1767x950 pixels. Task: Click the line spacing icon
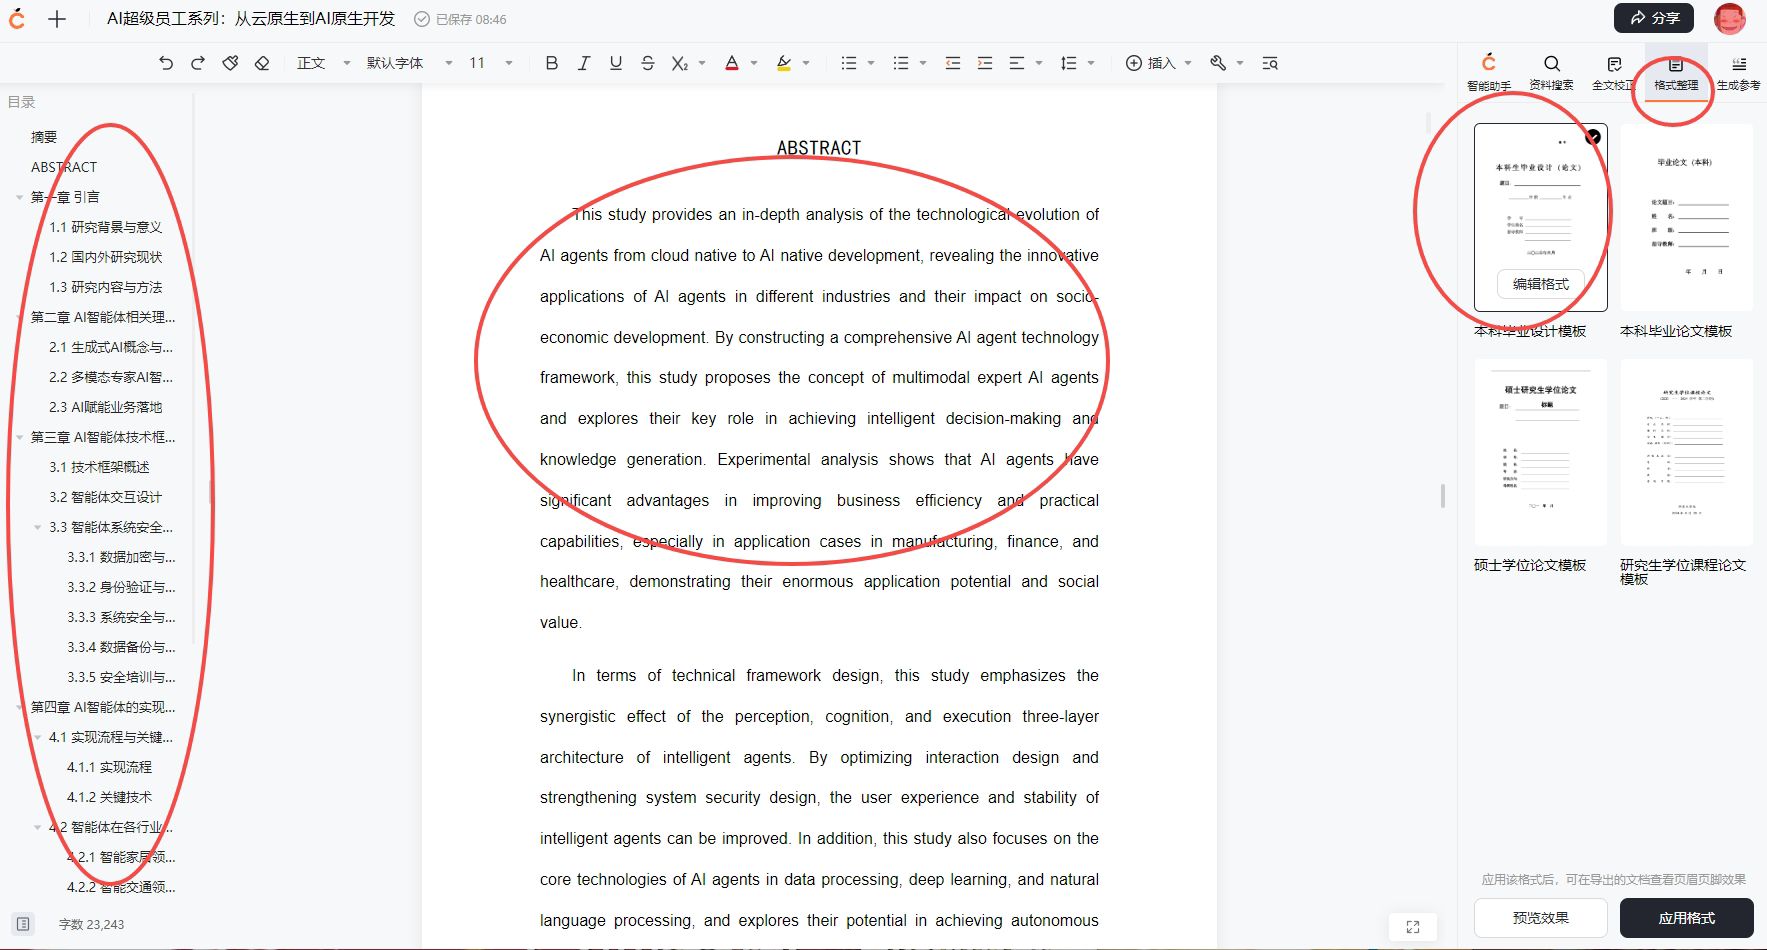tap(1069, 63)
